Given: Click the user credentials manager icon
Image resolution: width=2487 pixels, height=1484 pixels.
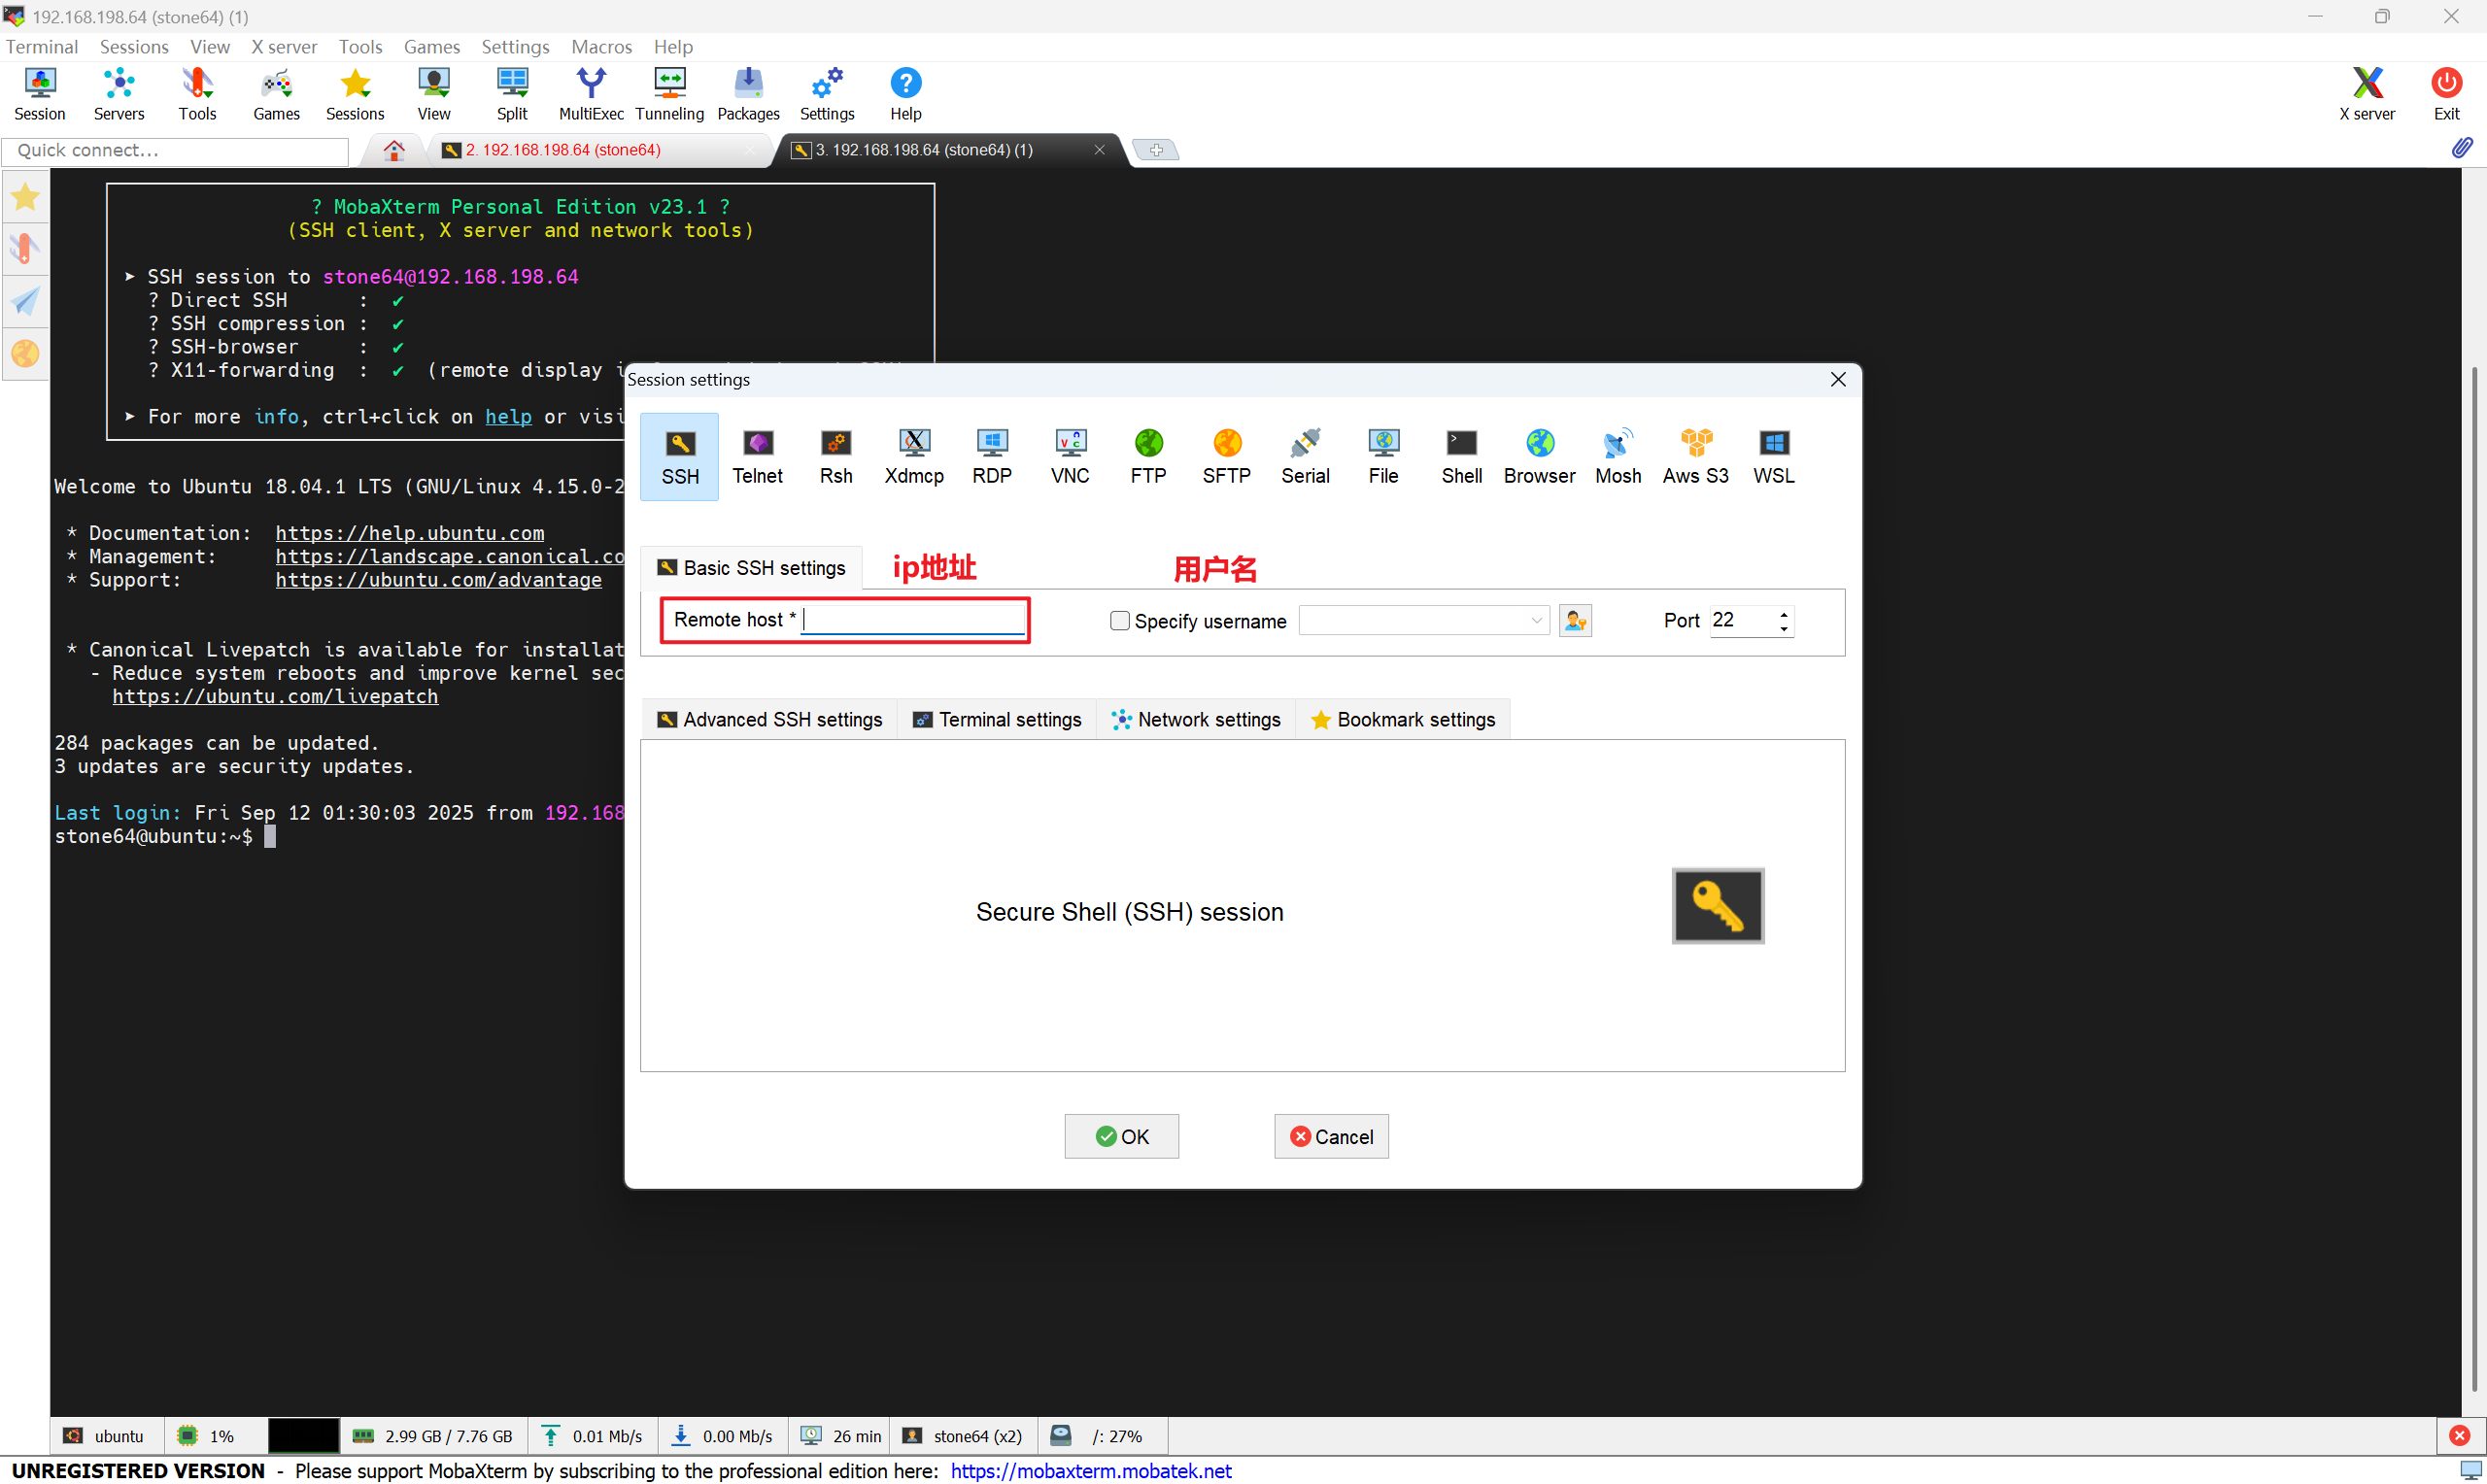Looking at the screenshot, I should click(1575, 621).
